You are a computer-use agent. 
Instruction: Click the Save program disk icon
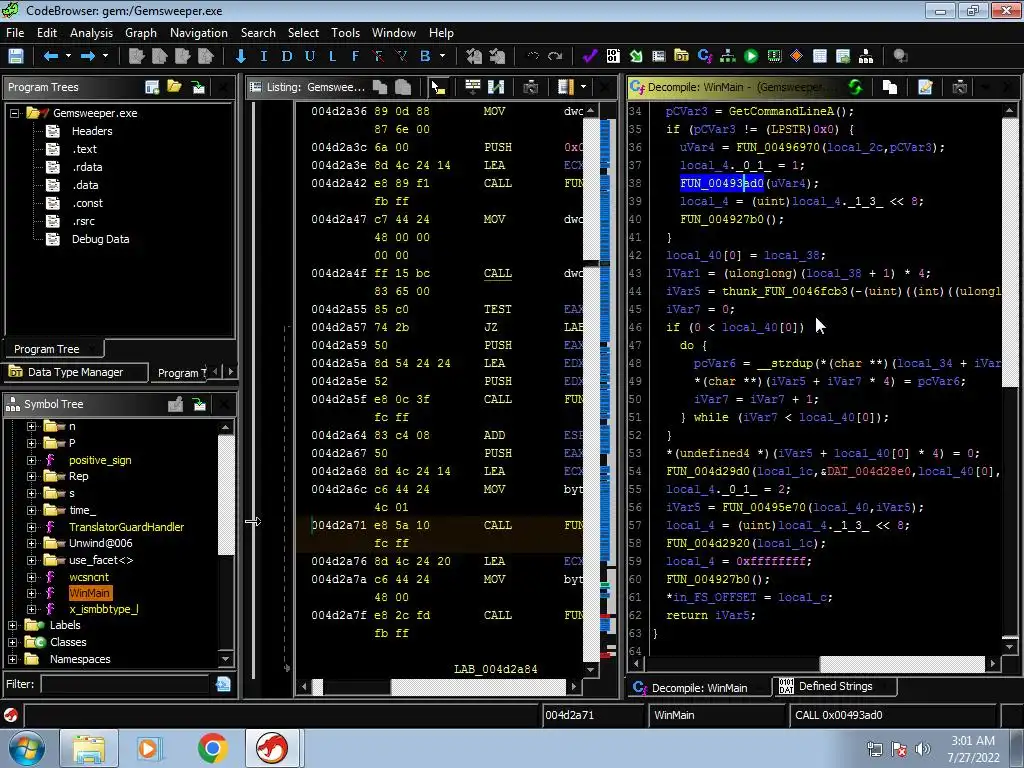(16, 56)
